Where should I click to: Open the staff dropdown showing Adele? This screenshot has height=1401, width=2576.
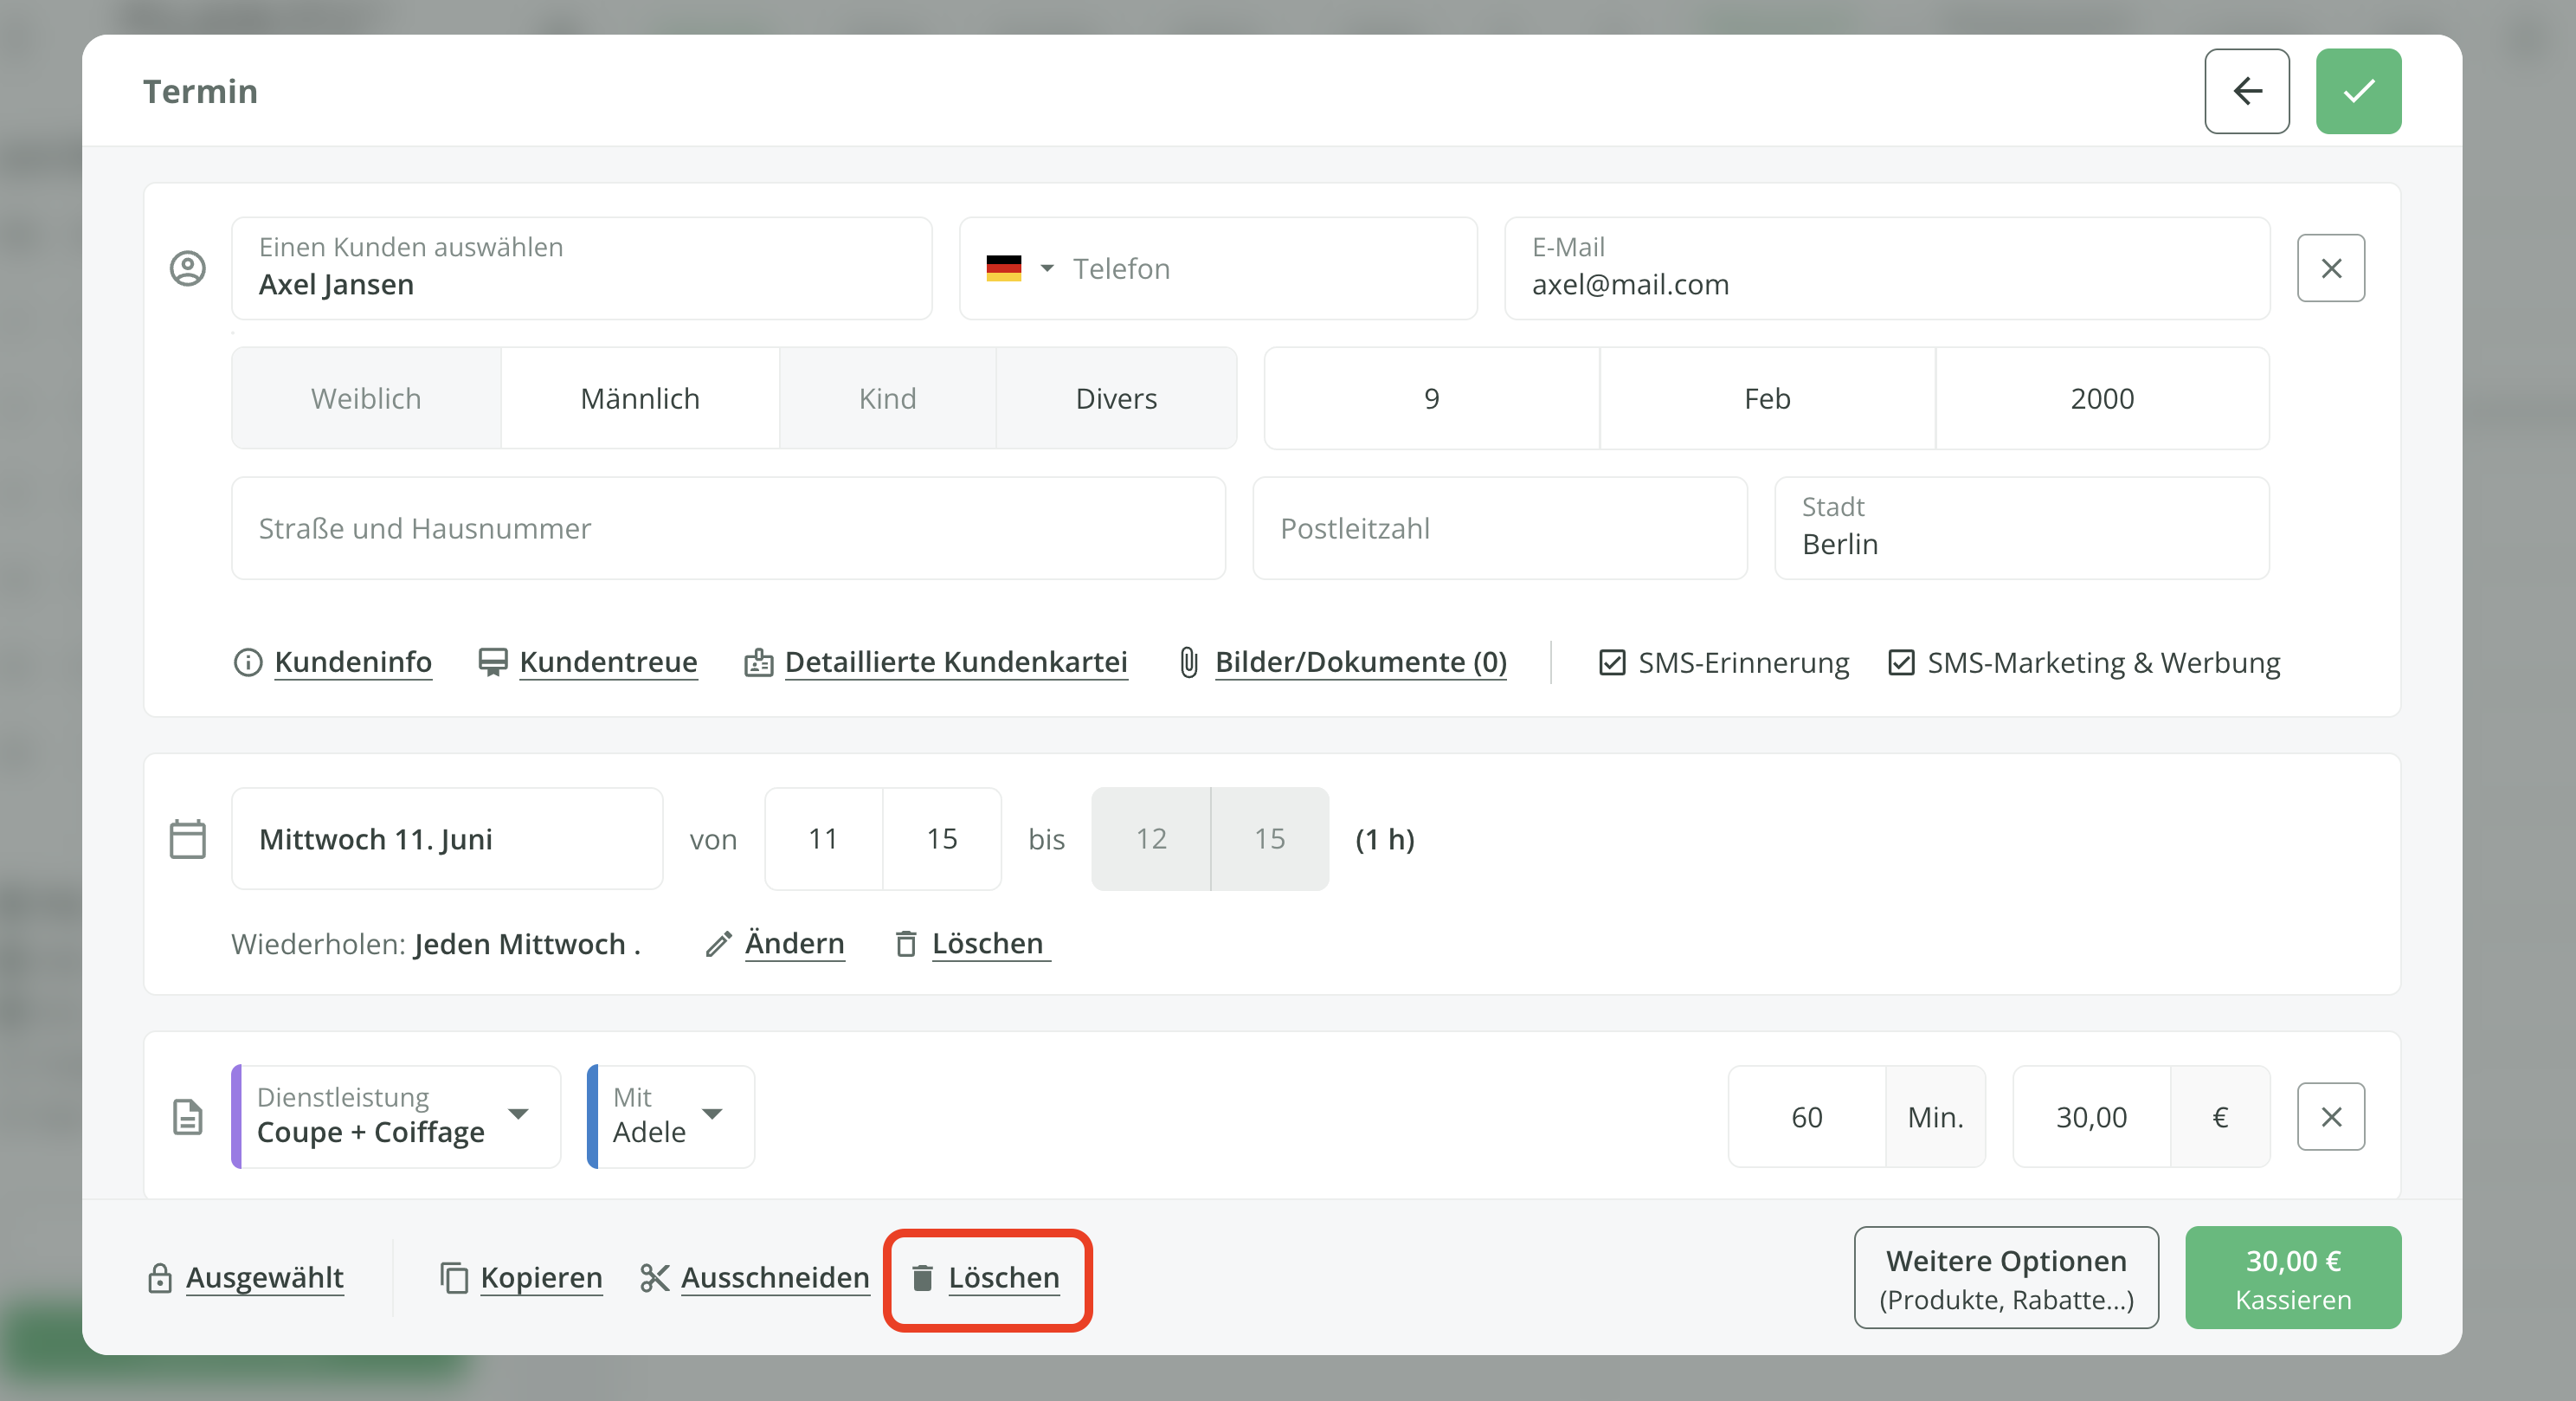coord(712,1117)
